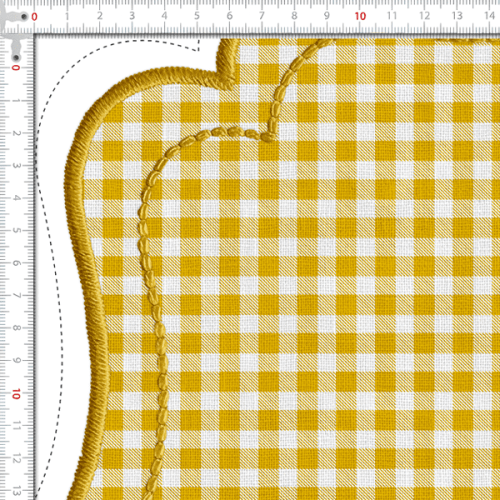
Task: Click the 13 mark on the horizontal ruler
Action: [457, 16]
